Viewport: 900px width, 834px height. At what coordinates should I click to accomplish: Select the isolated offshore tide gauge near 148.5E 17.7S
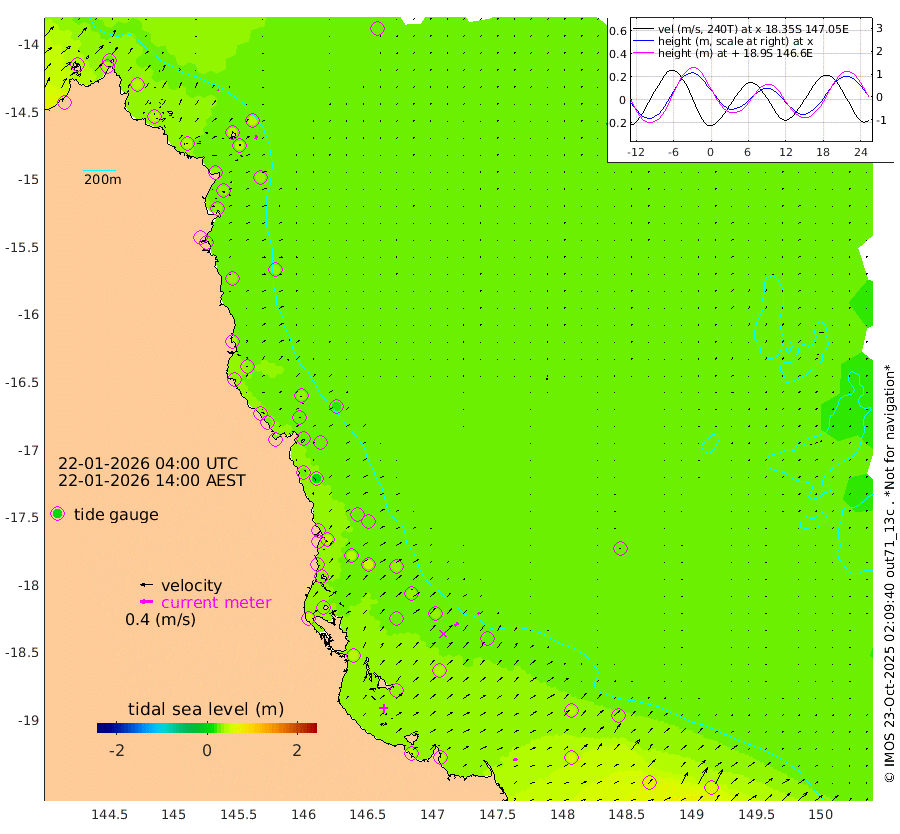coord(620,548)
